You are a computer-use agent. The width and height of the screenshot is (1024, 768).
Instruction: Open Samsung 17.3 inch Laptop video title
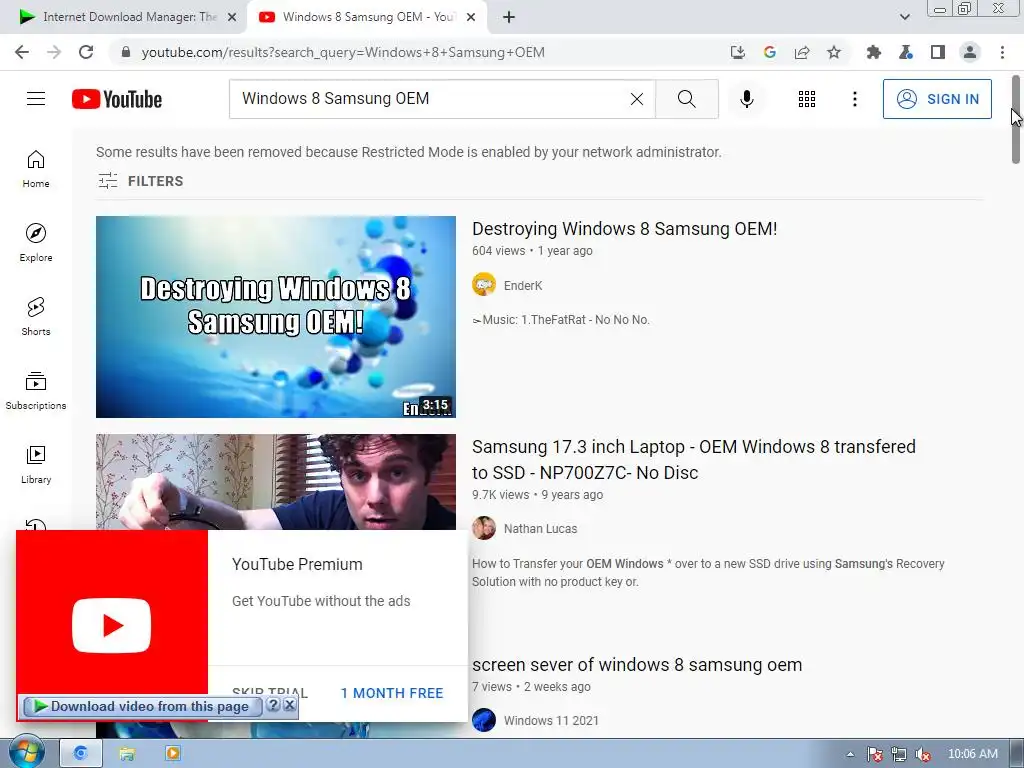[694, 460]
